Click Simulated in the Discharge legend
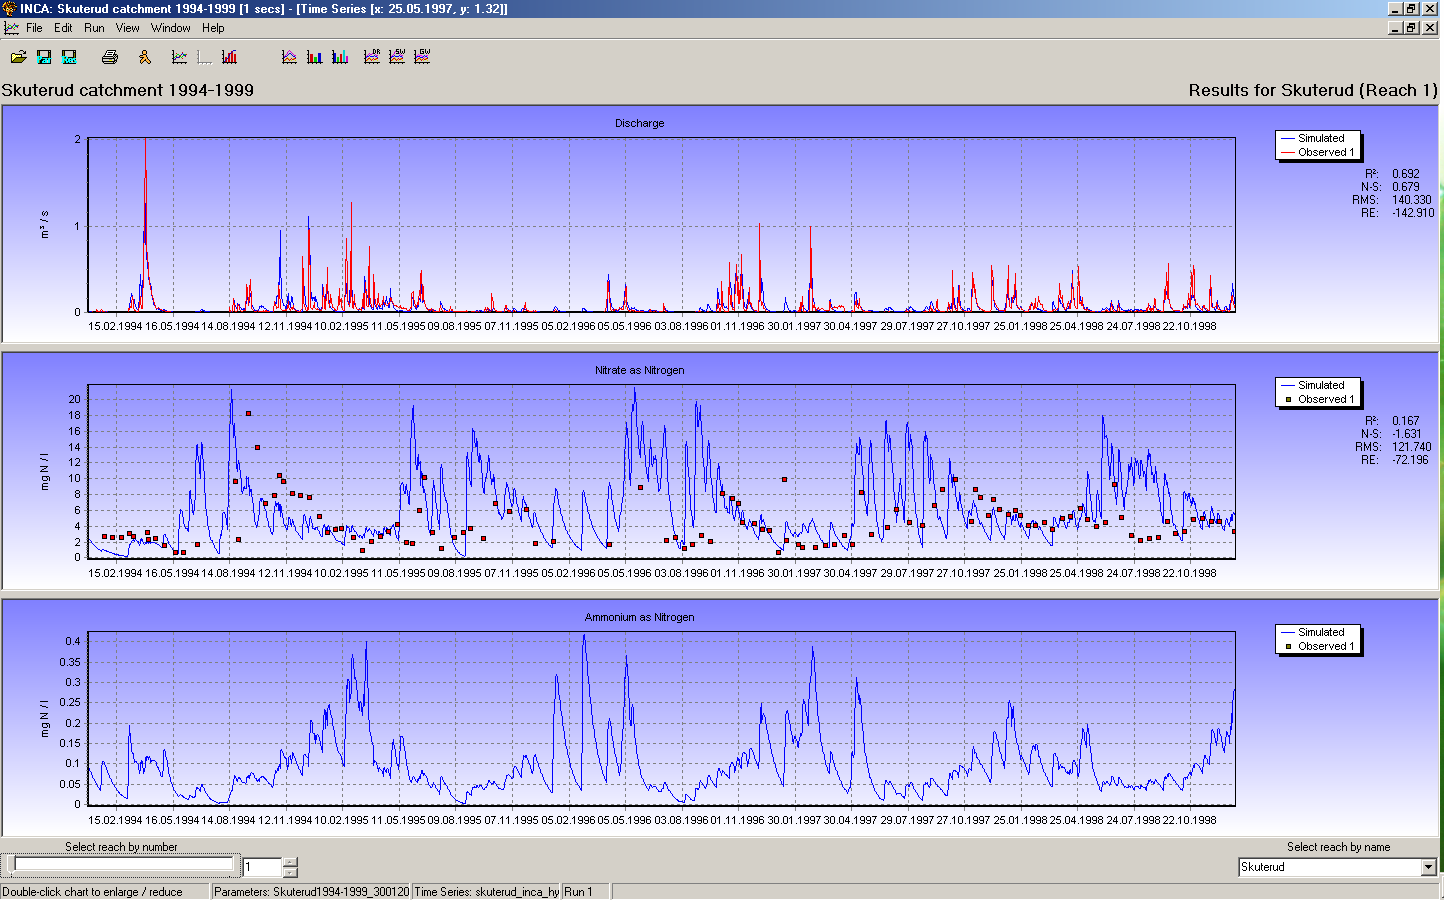The height and width of the screenshot is (900, 1444). coord(1321,138)
